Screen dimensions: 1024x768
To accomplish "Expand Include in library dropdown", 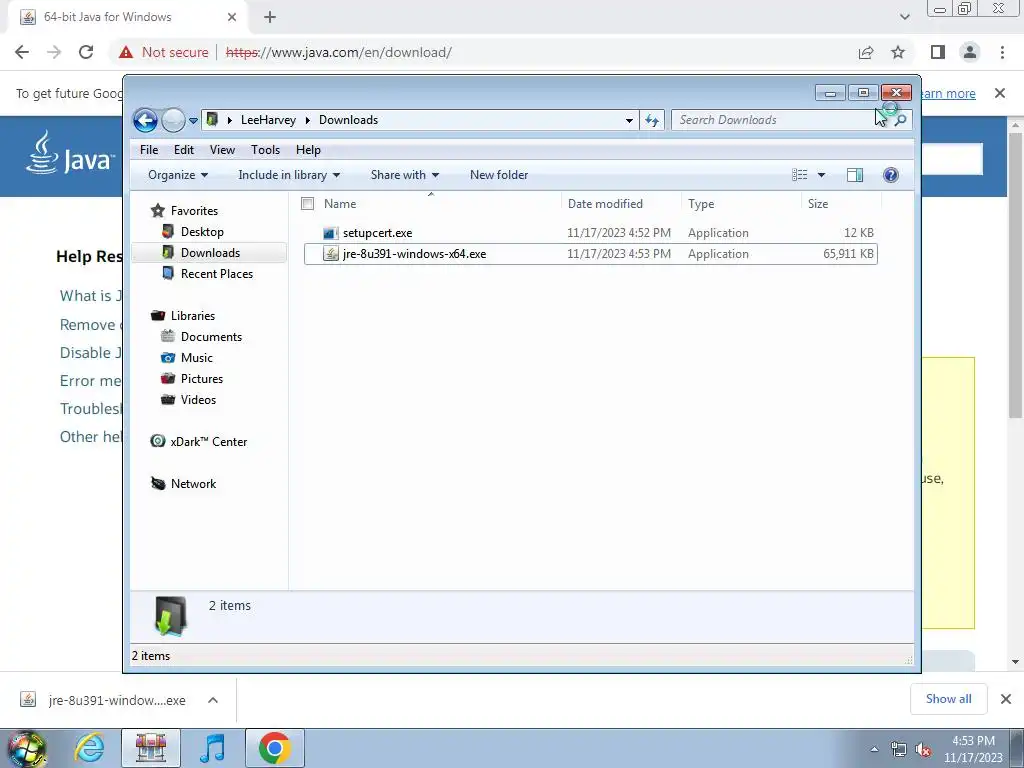I will coord(289,175).
